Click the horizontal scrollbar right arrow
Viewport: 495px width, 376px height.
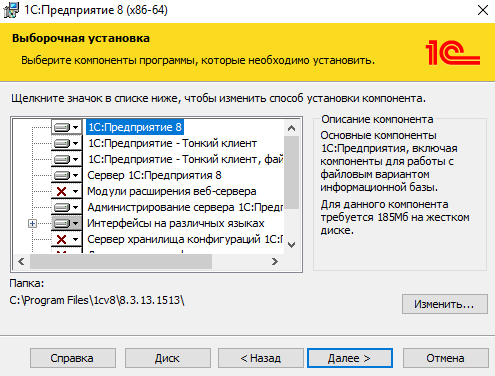click(275, 262)
